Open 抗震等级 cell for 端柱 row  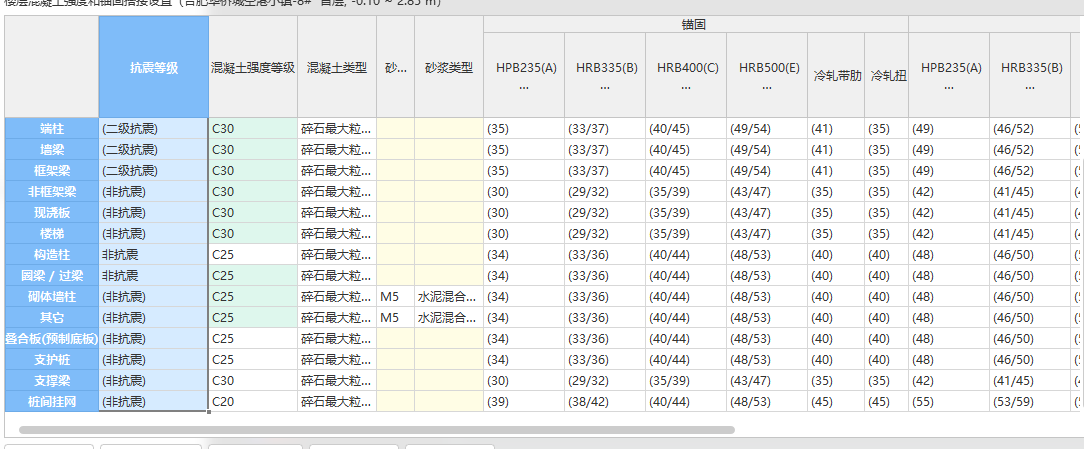(x=153, y=129)
